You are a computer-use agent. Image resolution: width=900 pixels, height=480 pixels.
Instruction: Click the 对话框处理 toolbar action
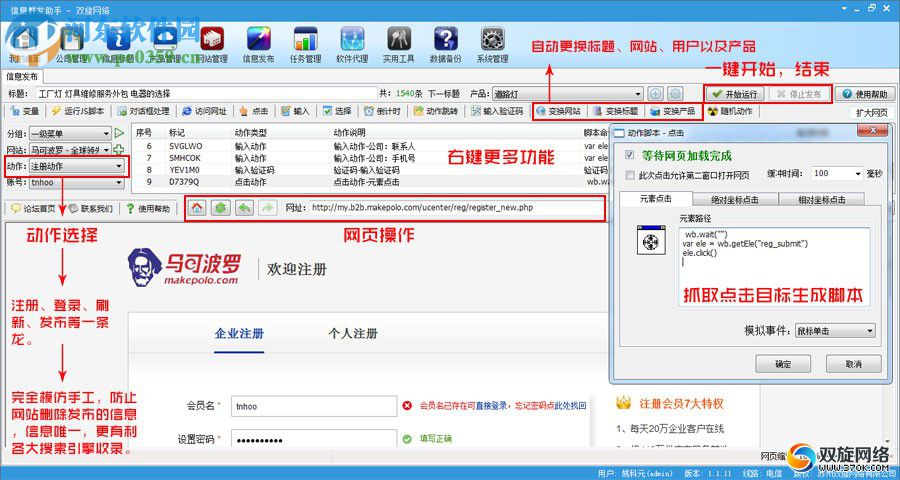coord(143,111)
